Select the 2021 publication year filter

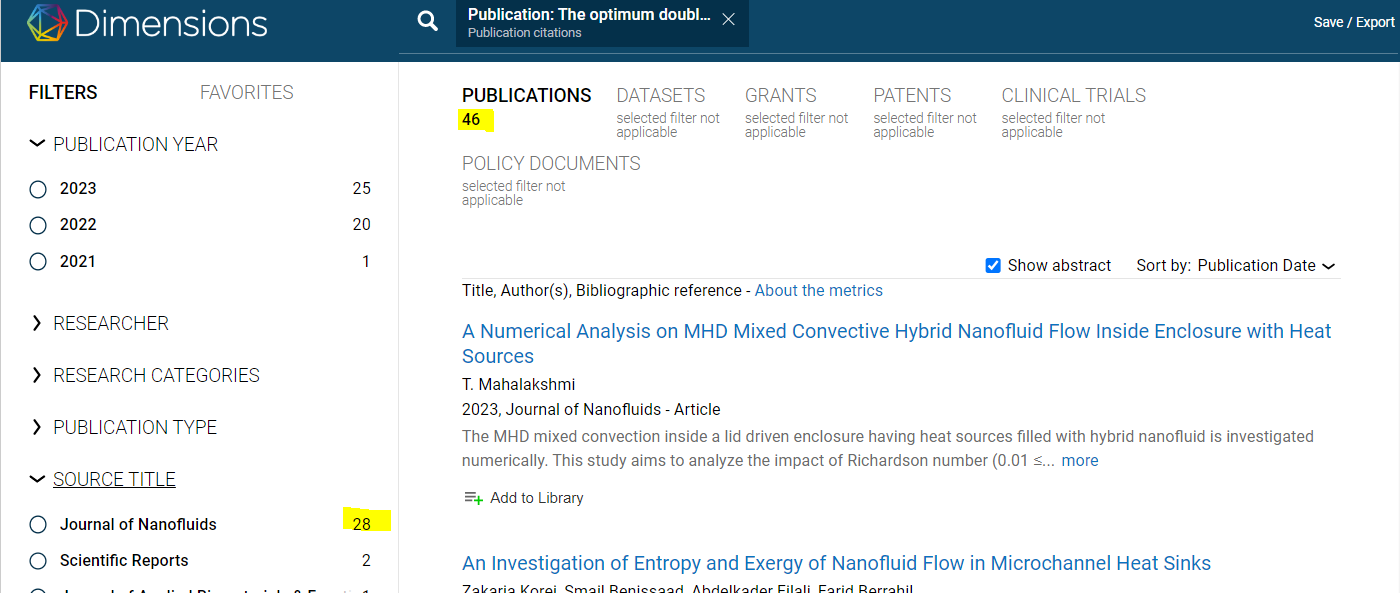[x=38, y=262]
